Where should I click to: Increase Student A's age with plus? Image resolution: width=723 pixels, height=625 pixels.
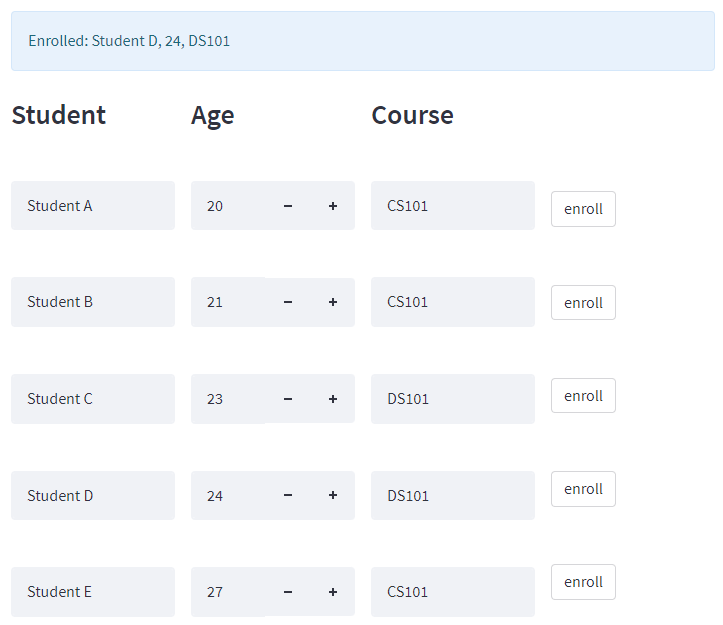coord(332,206)
